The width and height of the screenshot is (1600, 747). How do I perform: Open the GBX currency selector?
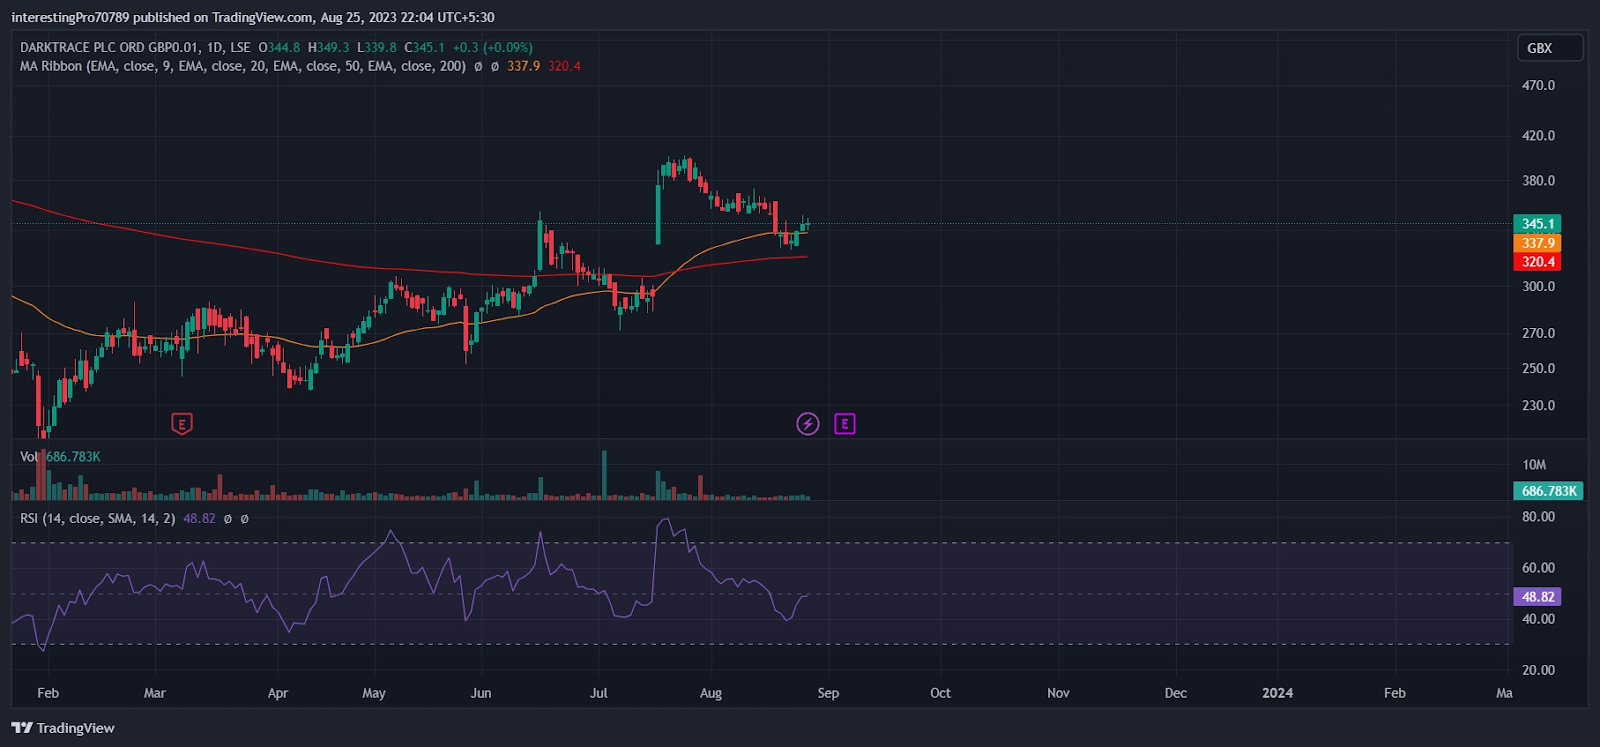pyautogui.click(x=1550, y=48)
